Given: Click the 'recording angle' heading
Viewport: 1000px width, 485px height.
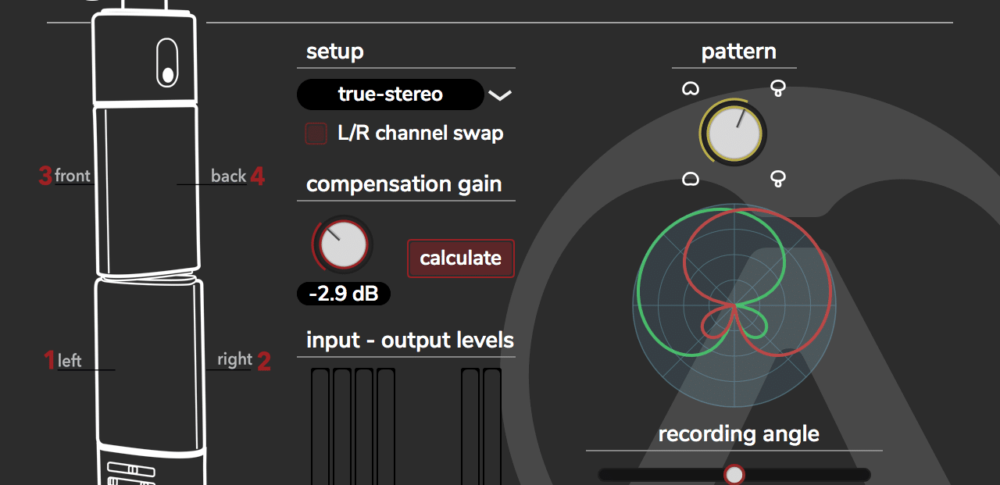Looking at the screenshot, I should coord(739,435).
